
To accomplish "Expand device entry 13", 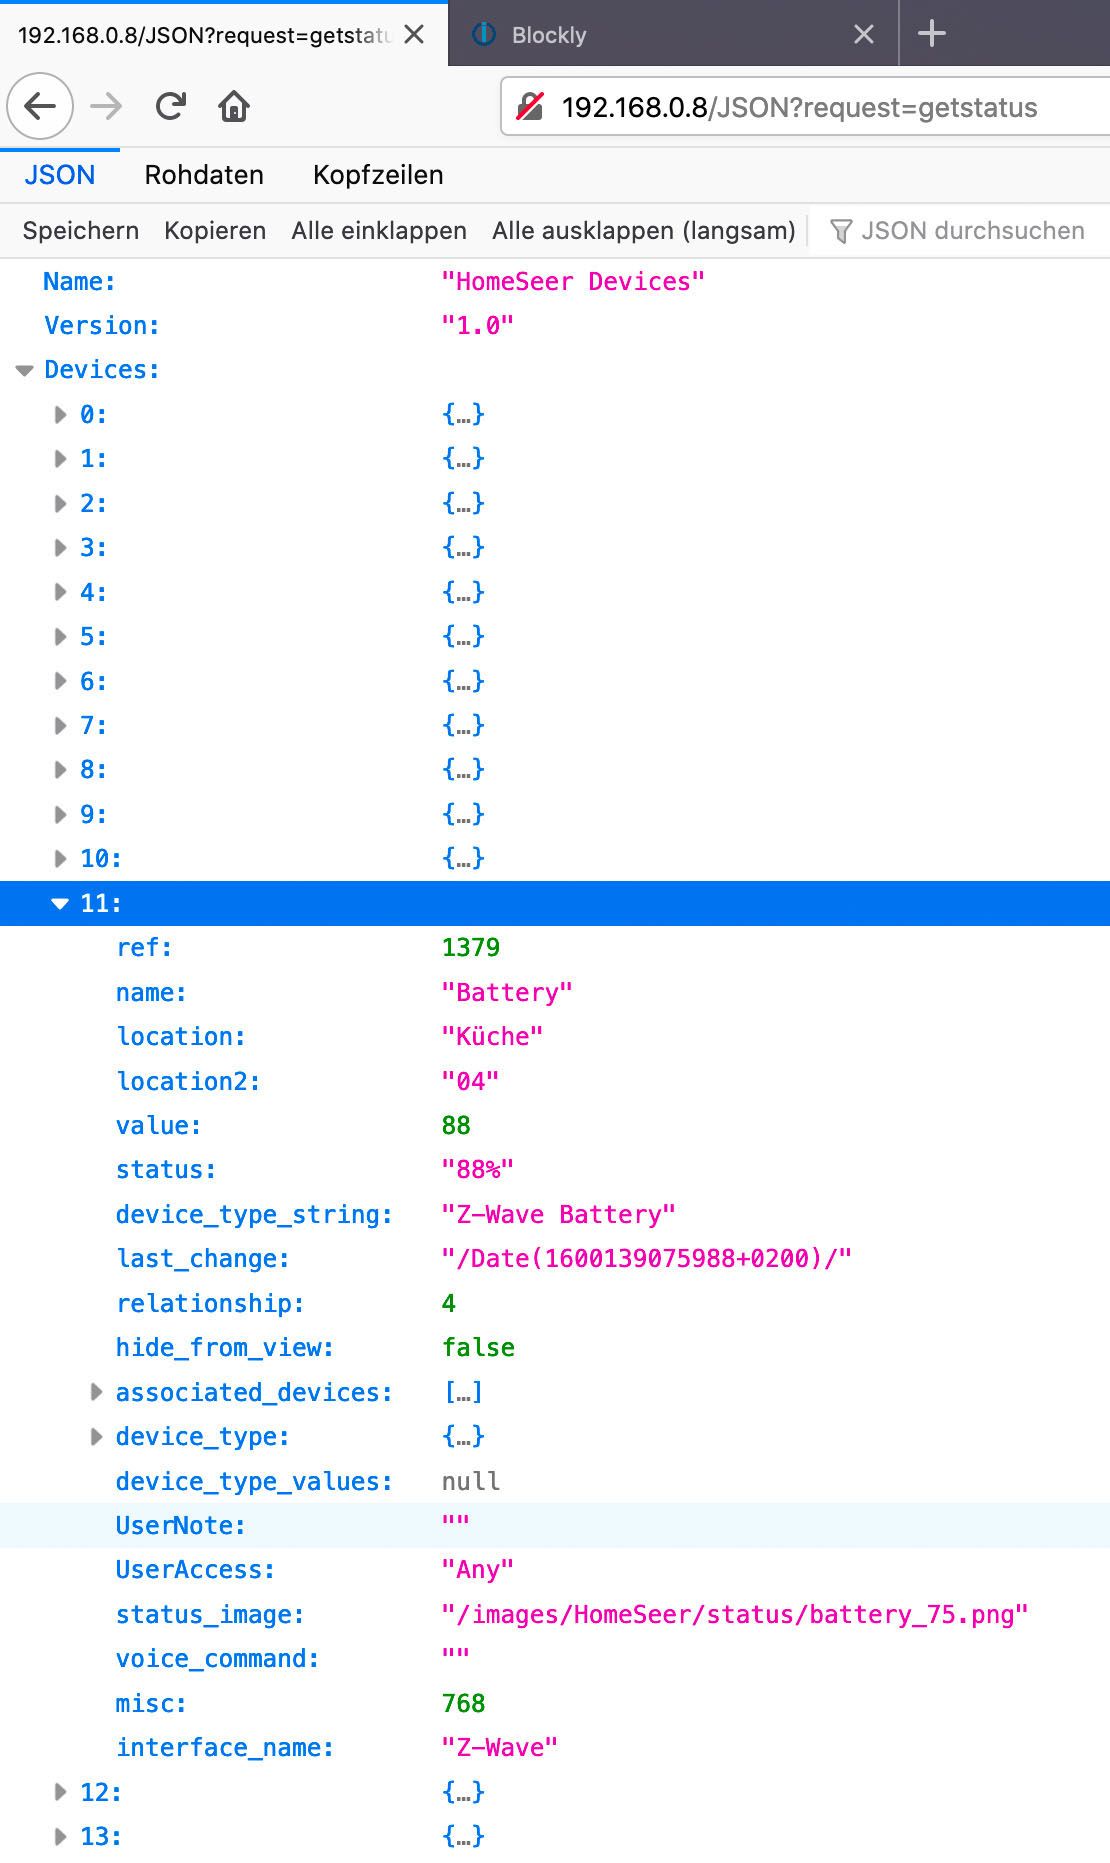I will [61, 1836].
